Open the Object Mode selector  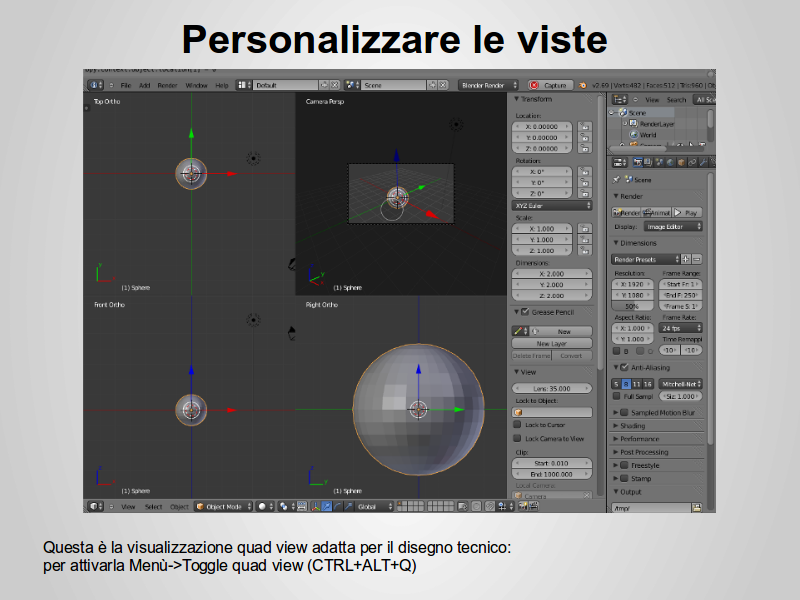pos(220,506)
